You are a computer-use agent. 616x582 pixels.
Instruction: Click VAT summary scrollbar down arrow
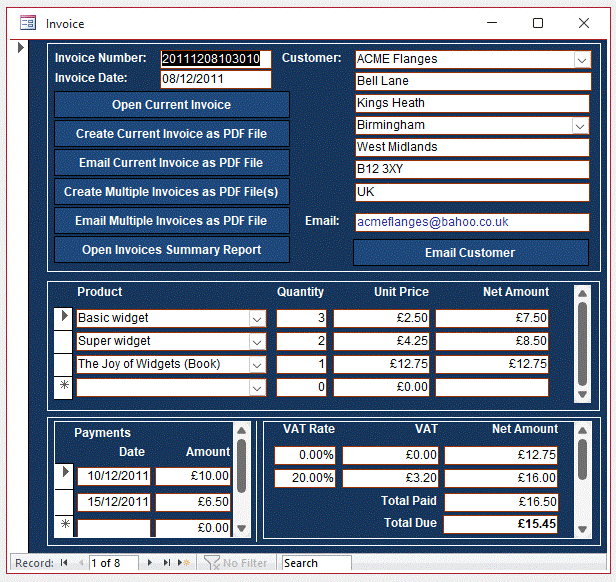click(x=582, y=529)
